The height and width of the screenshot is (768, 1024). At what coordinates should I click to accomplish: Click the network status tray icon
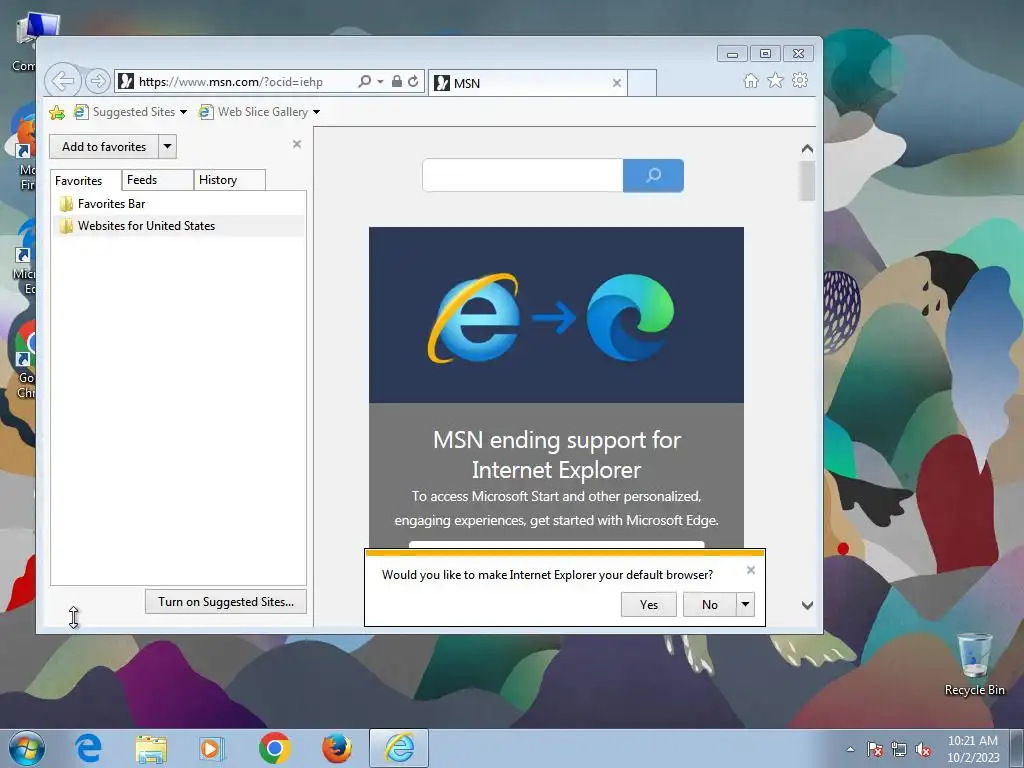coord(899,750)
